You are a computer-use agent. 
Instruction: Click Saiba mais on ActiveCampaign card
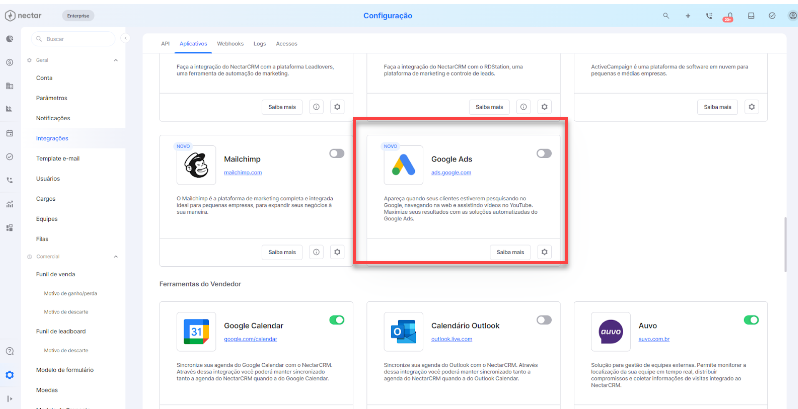(x=717, y=107)
